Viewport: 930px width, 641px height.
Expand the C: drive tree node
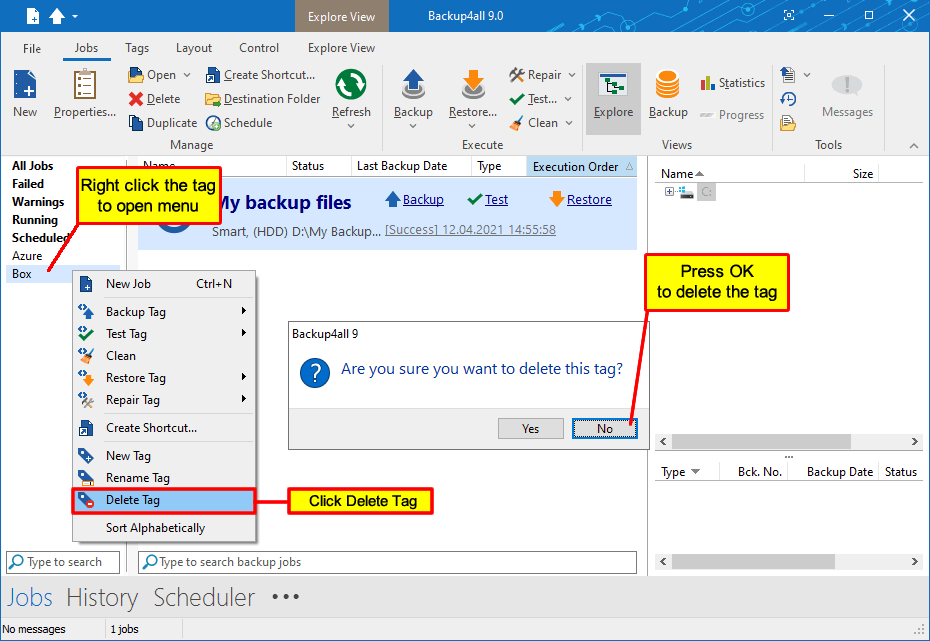pyautogui.click(x=669, y=192)
